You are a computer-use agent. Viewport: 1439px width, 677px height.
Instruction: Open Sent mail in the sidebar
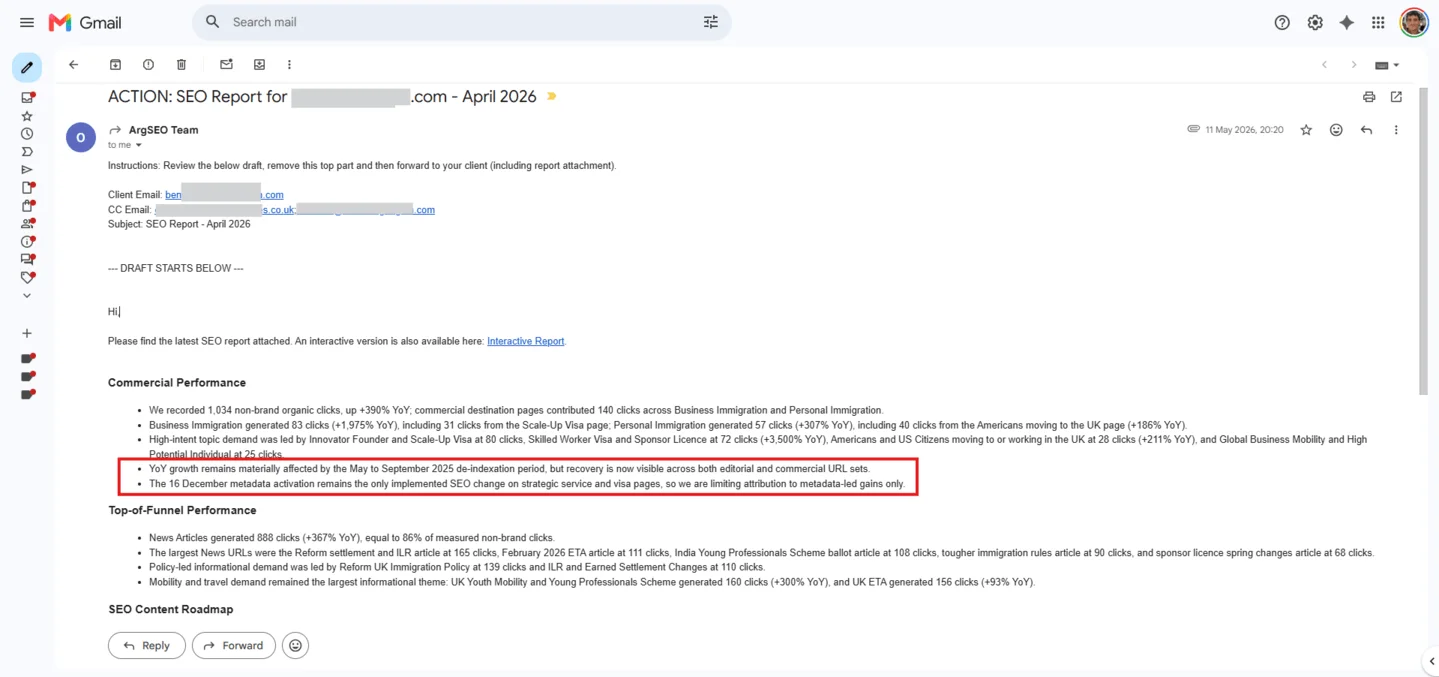(27, 170)
